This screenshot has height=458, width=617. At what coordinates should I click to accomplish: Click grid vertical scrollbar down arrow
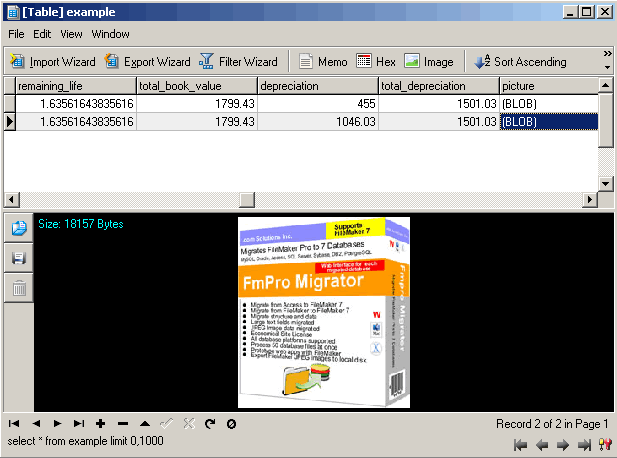[605, 183]
